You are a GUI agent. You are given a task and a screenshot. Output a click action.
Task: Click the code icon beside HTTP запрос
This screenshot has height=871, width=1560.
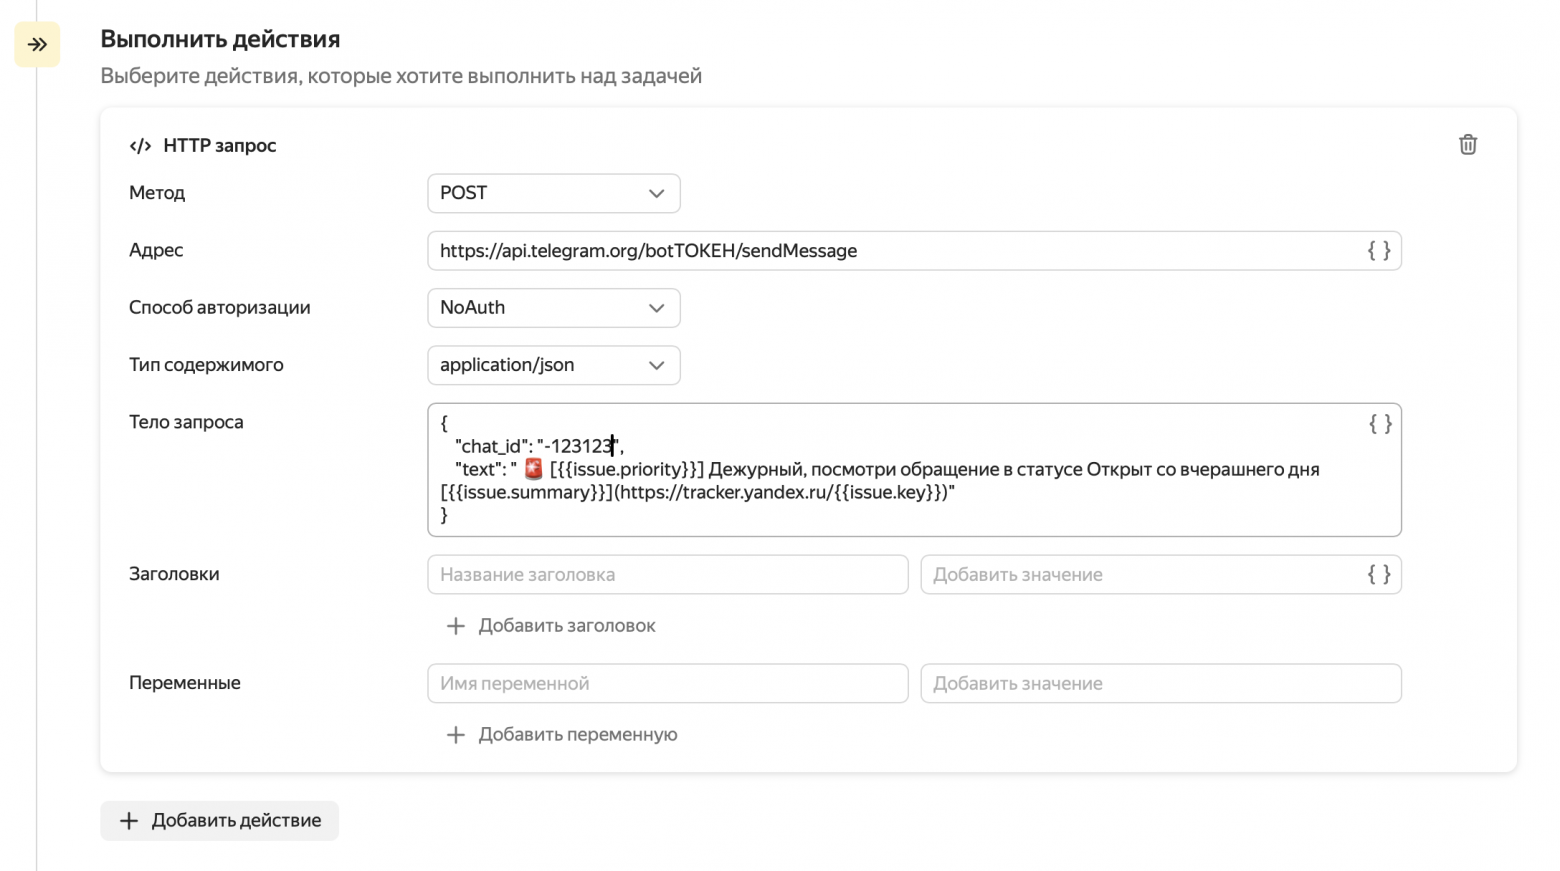point(140,146)
